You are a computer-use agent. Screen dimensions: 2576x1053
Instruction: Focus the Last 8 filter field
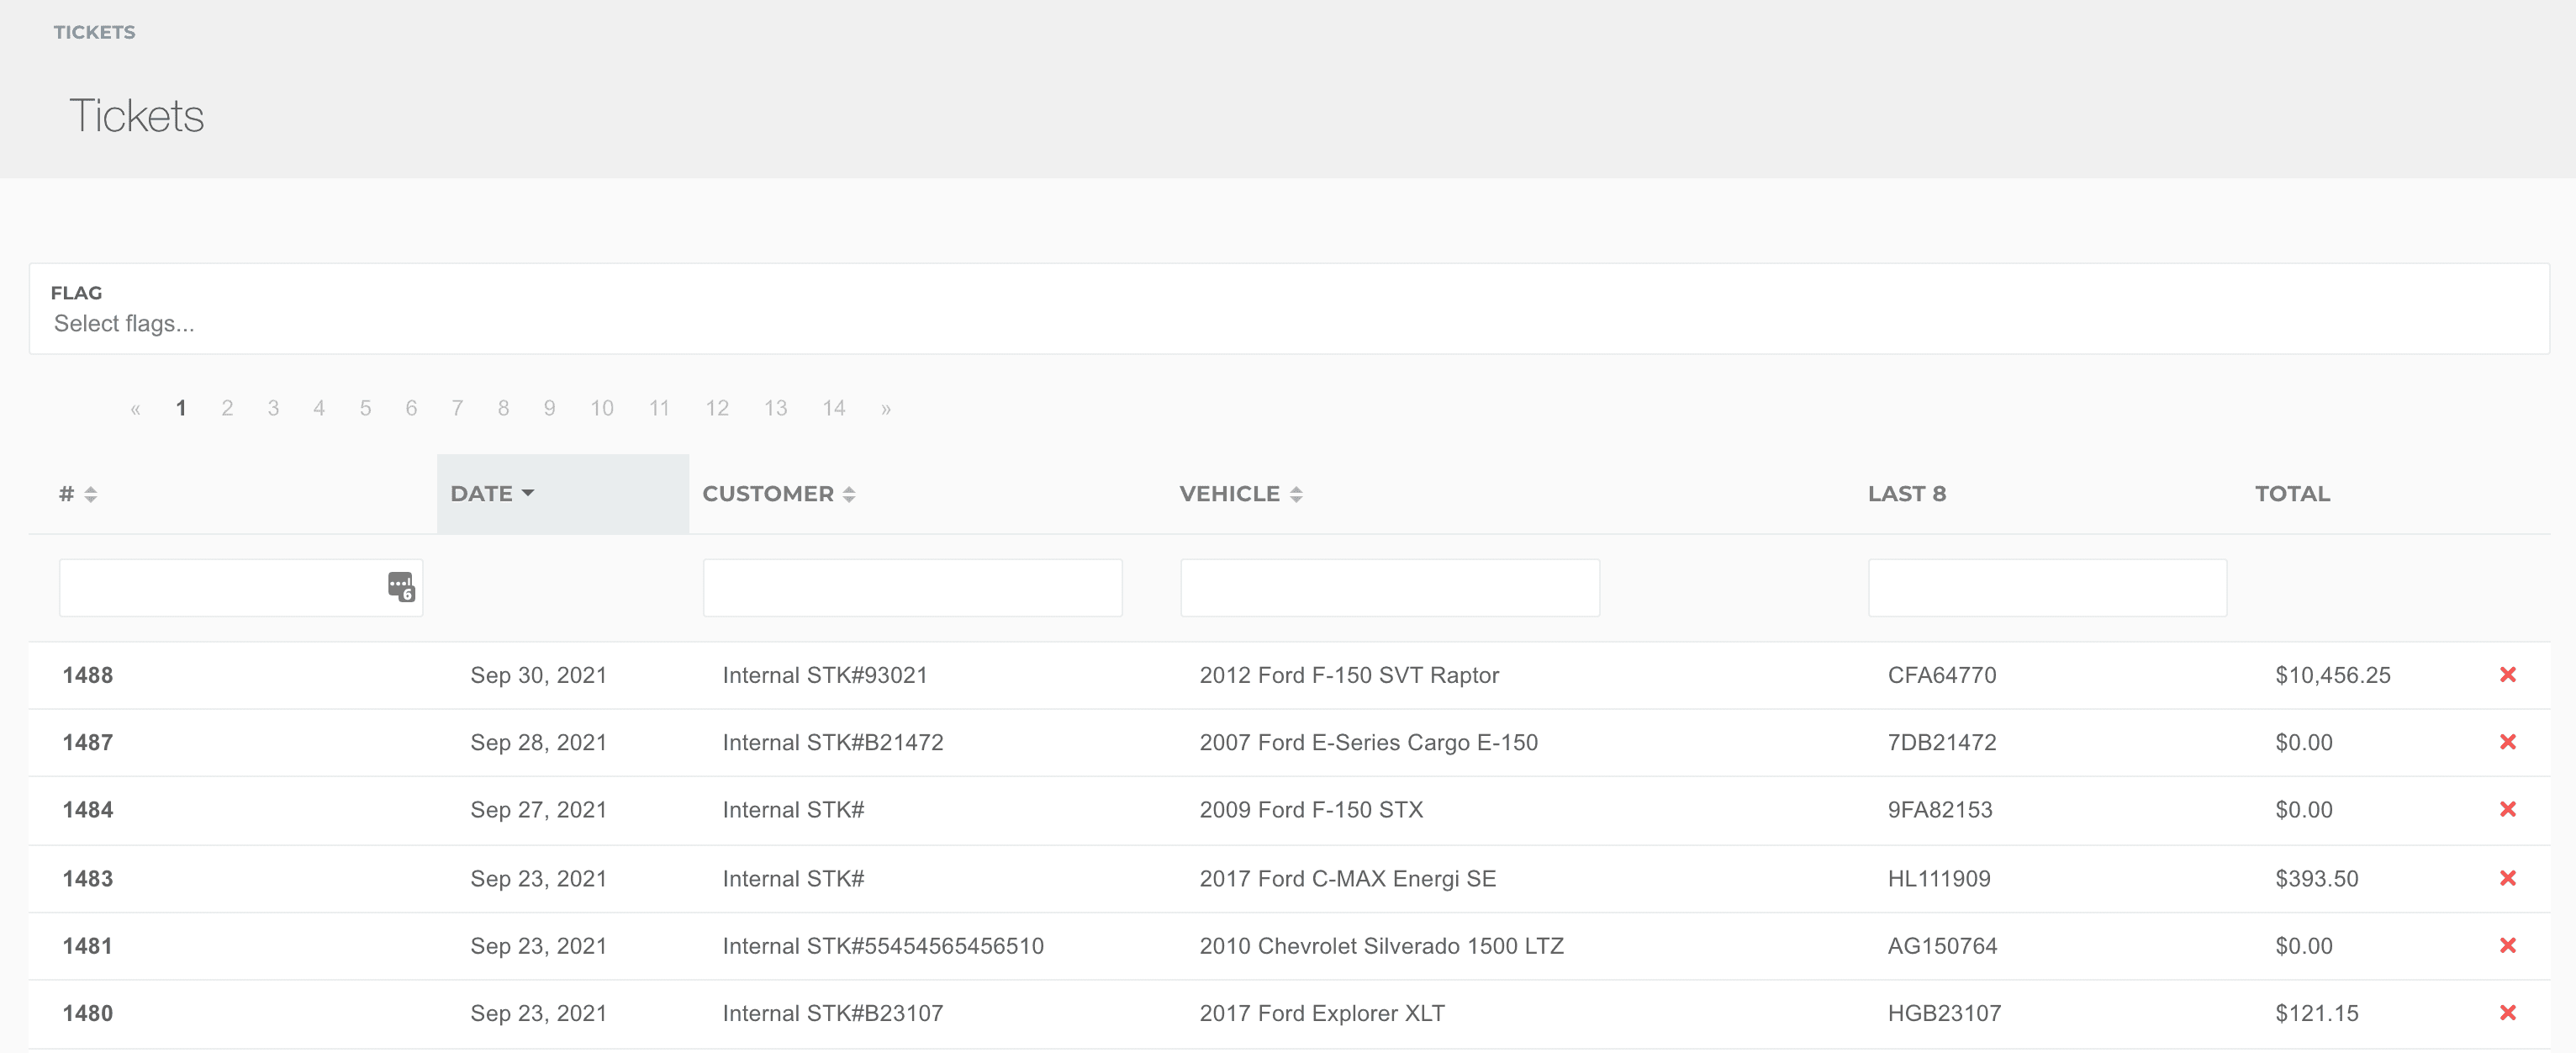(x=2046, y=588)
